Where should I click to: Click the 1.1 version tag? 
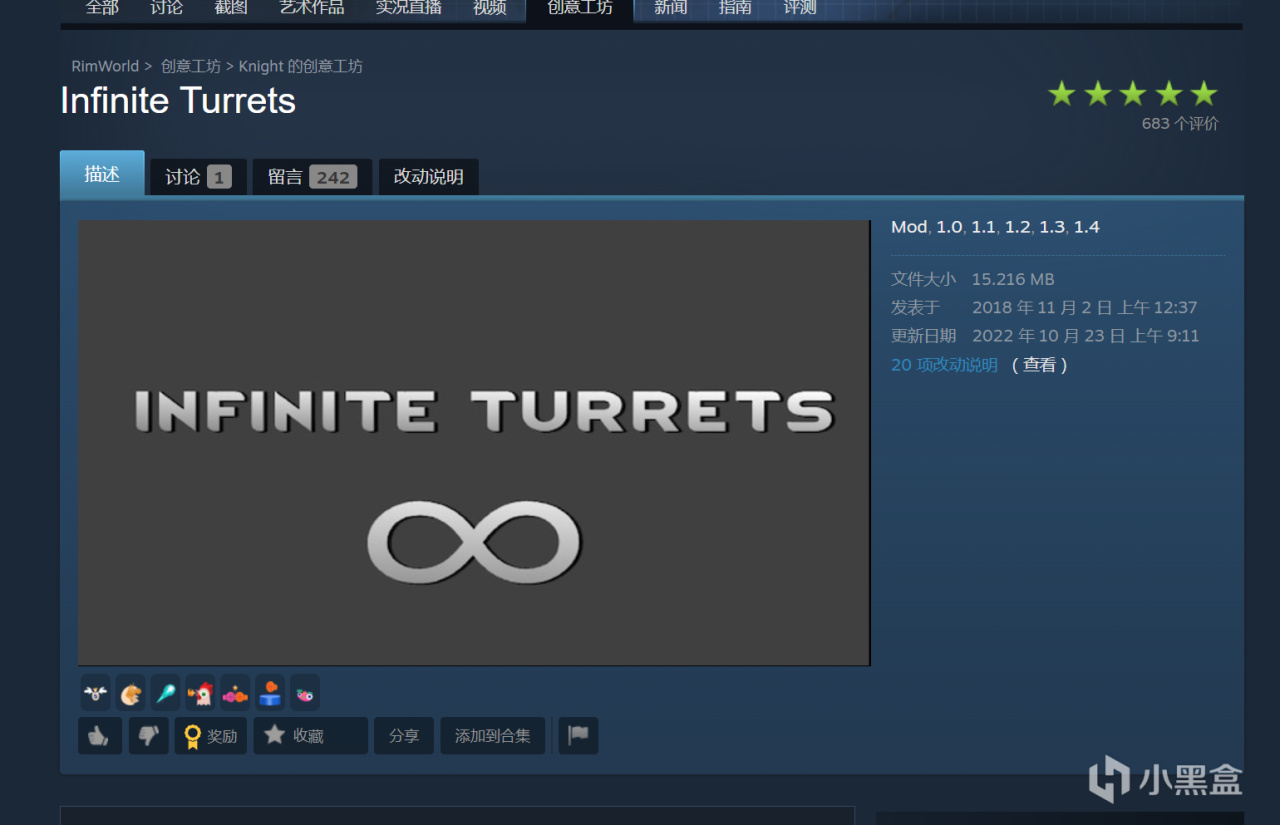[983, 227]
